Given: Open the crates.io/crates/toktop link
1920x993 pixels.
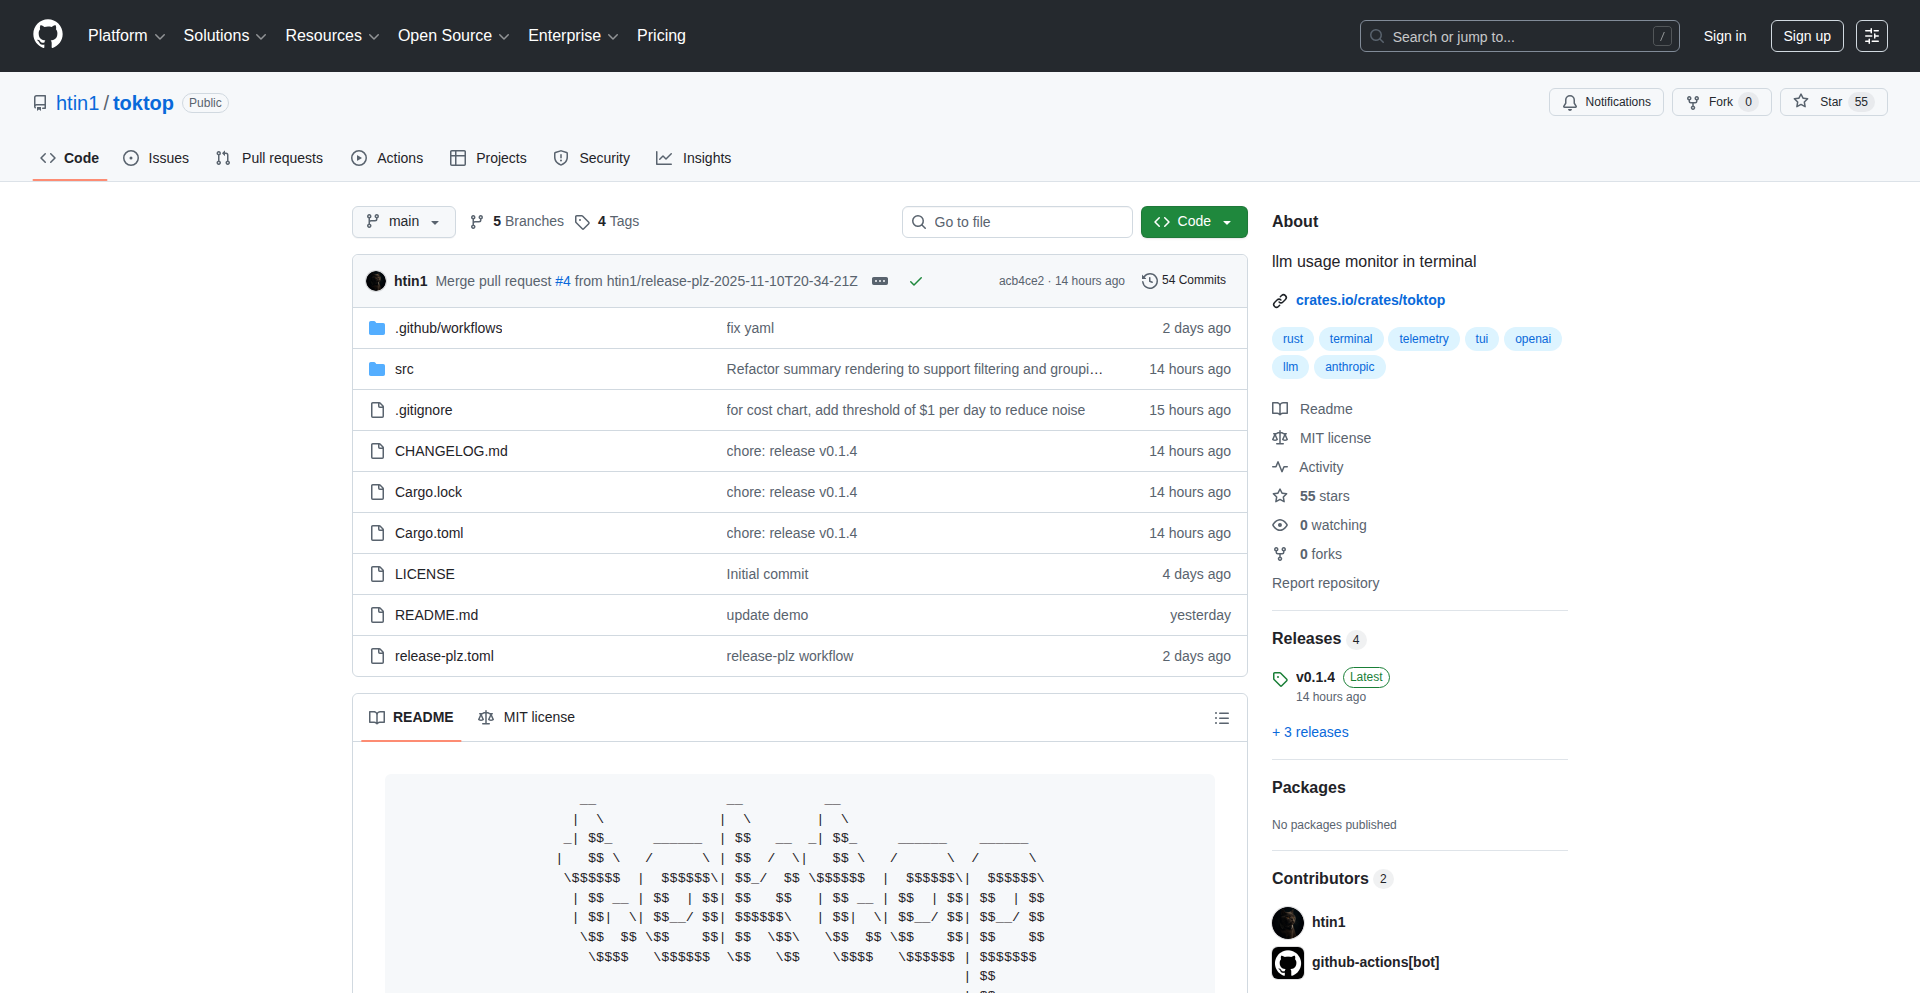Looking at the screenshot, I should point(1370,300).
